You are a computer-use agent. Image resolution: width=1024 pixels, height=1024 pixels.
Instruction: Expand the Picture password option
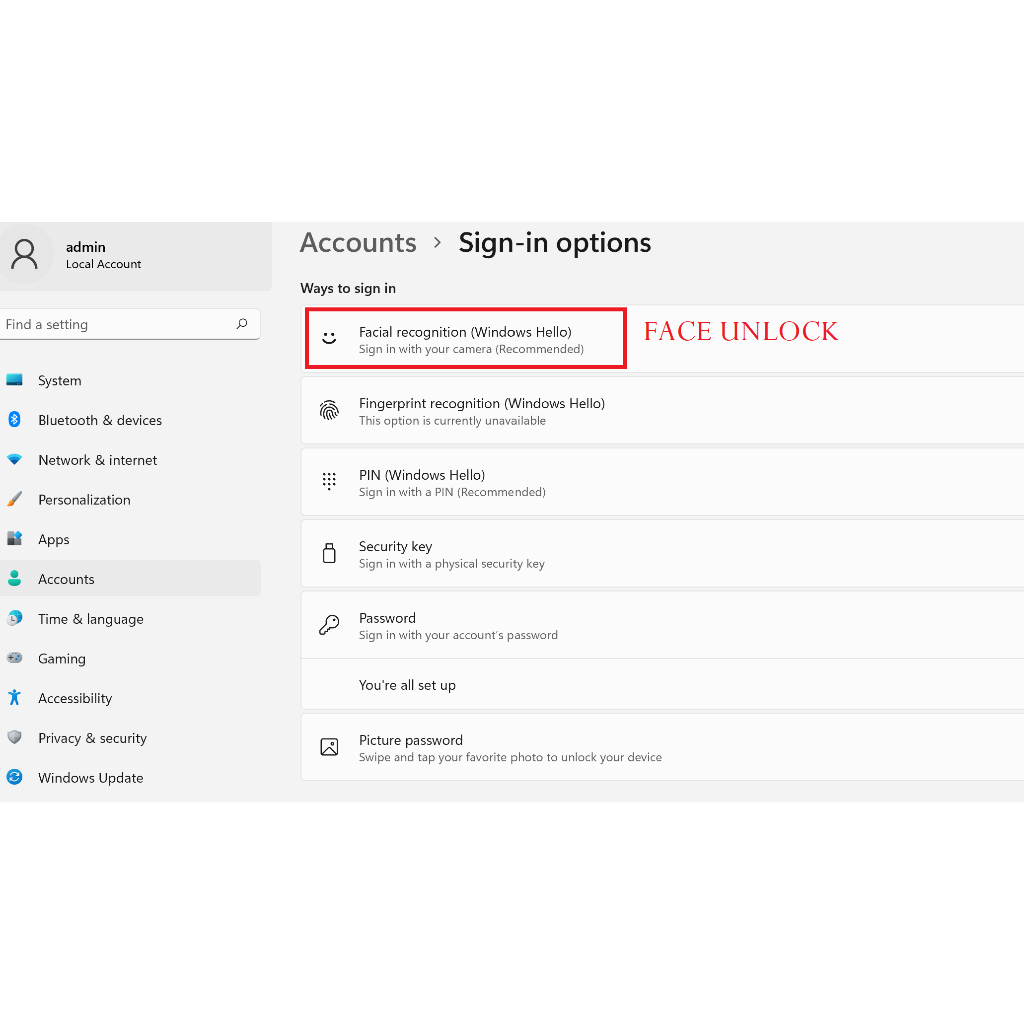[x=660, y=747]
